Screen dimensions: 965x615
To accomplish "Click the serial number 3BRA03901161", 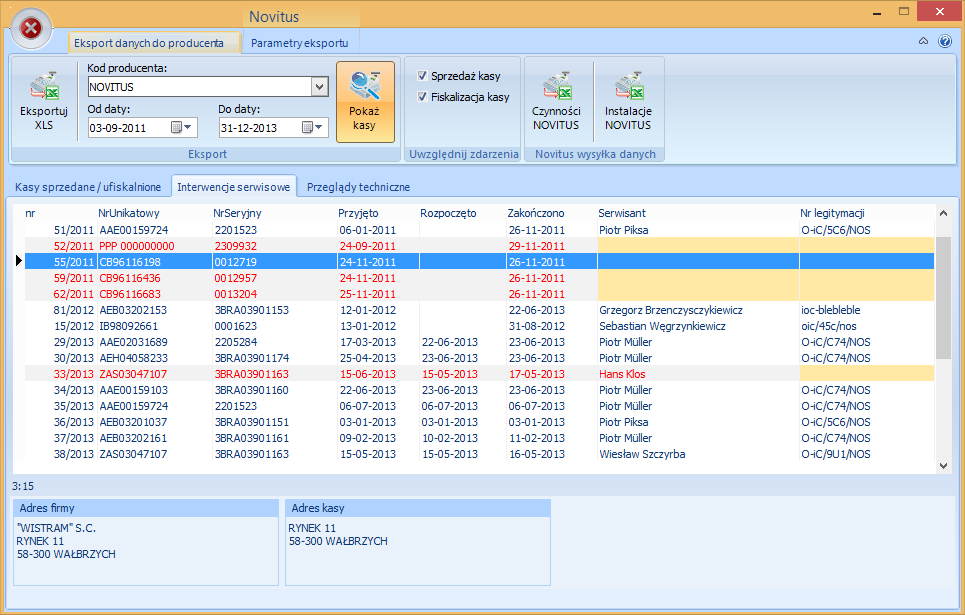I will tap(251, 438).
